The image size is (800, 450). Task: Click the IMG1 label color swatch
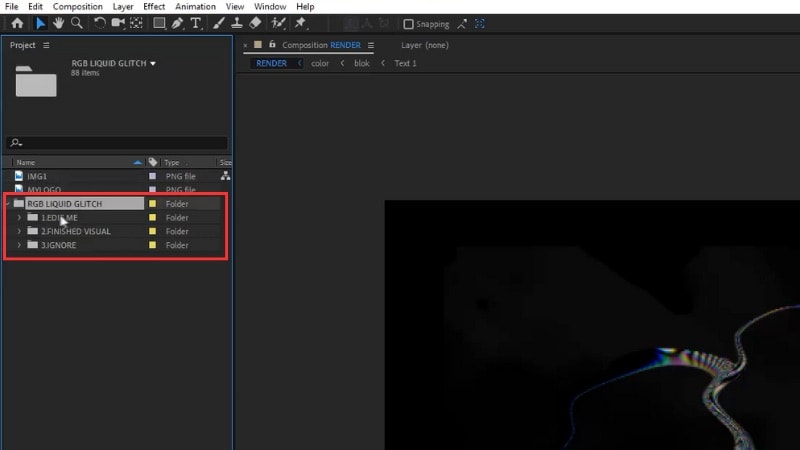click(153, 176)
